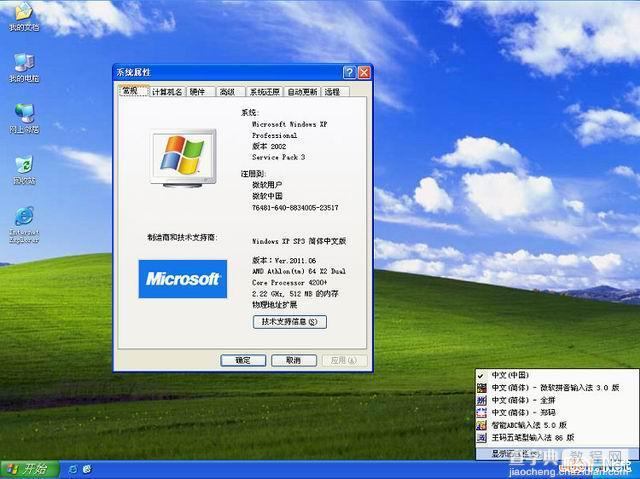Viewport: 640px width, 479px height.
Task: Switch to the 自动更新 tab
Action: click(302, 92)
